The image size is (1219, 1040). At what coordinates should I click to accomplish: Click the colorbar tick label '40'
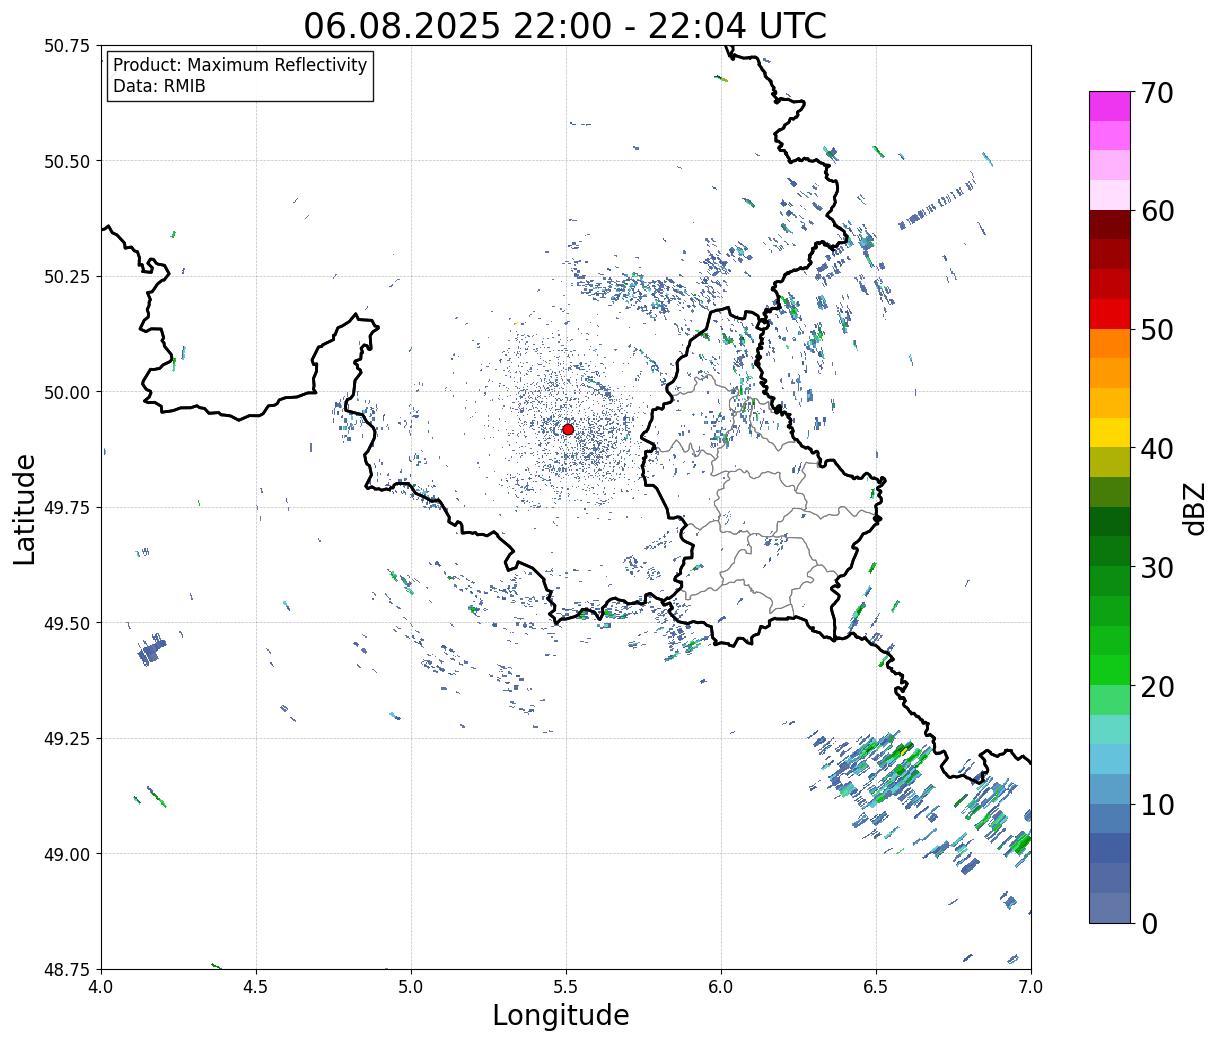[x=1157, y=449]
